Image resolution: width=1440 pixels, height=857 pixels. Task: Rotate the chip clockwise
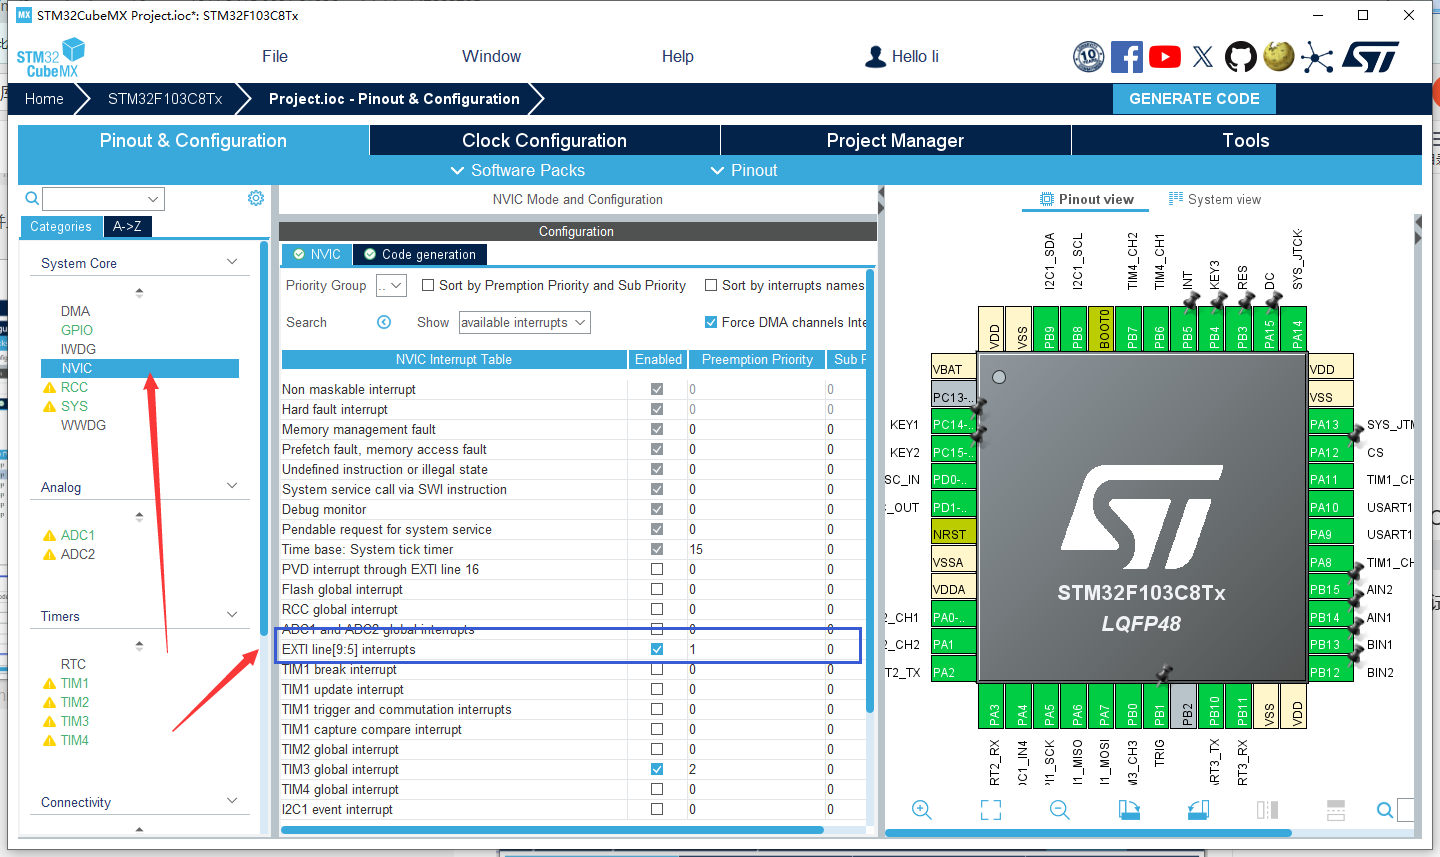(x=1129, y=810)
